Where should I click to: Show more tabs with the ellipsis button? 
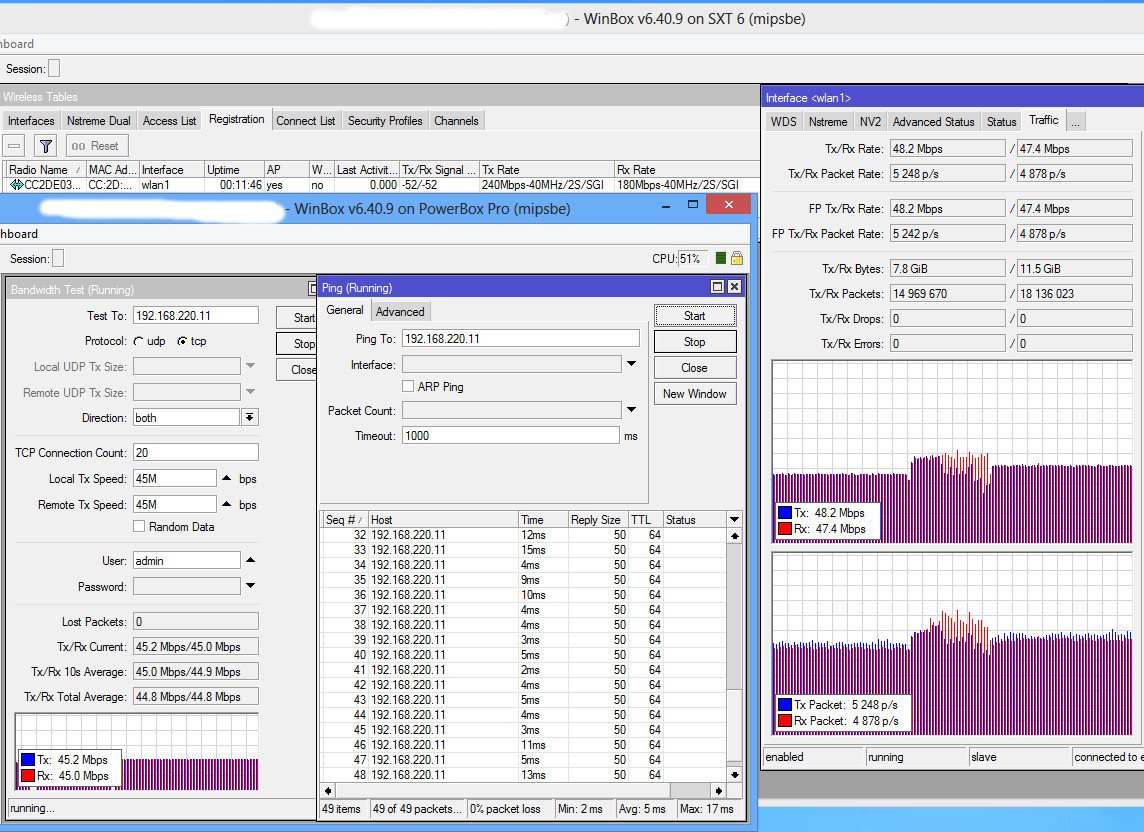point(1075,122)
